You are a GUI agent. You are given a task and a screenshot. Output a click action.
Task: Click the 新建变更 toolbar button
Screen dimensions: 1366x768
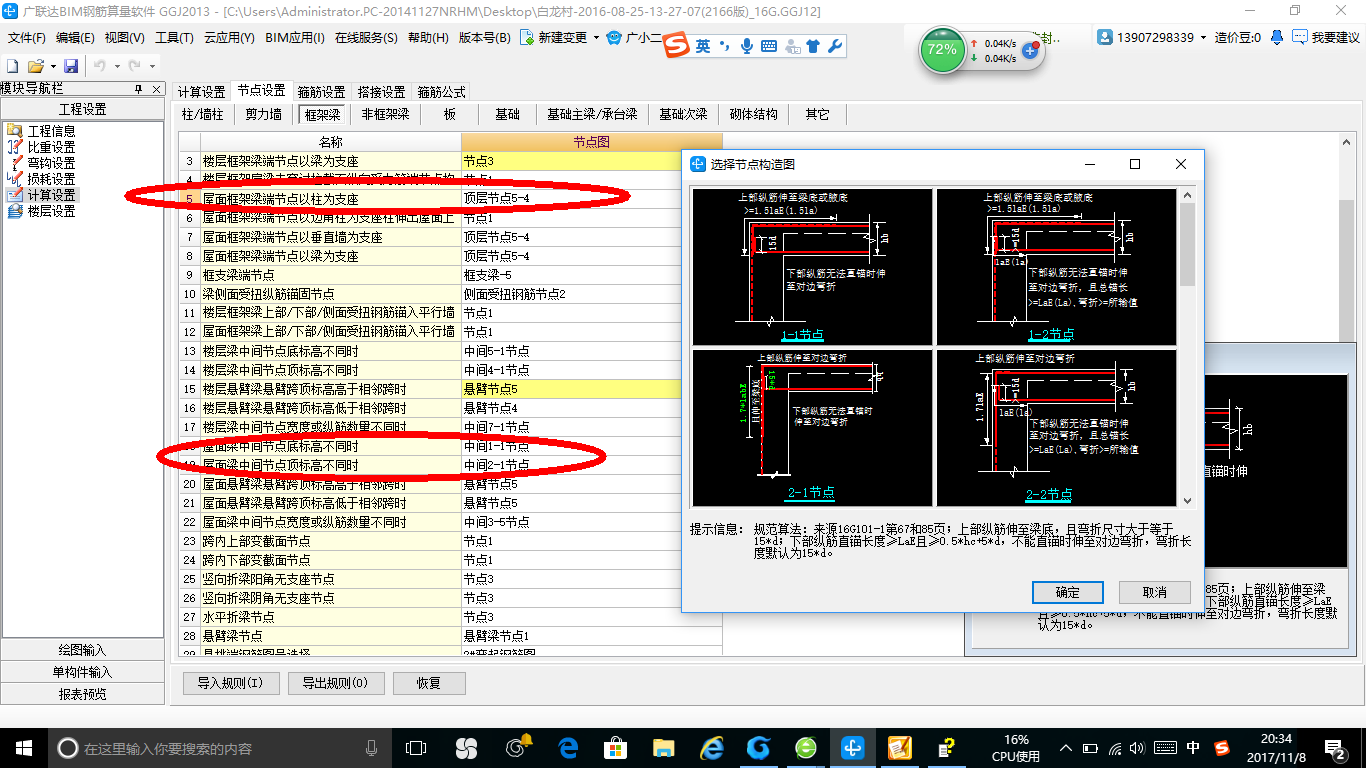coord(553,38)
